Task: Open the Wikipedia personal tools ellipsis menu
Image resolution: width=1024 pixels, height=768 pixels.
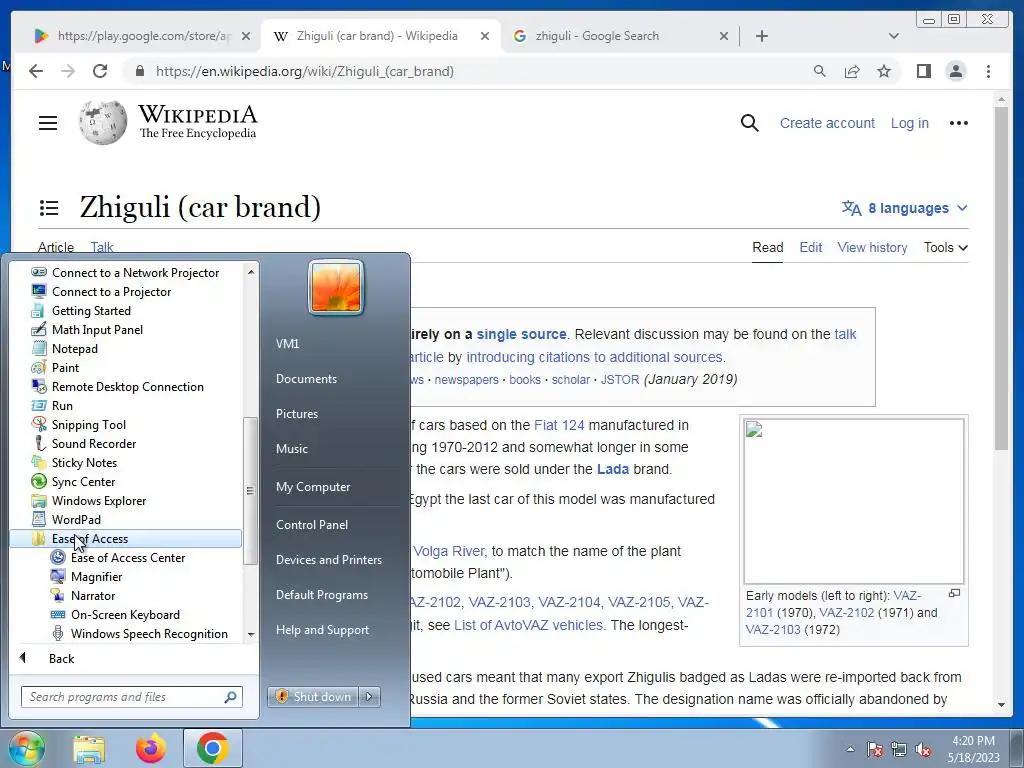Action: pyautogui.click(x=958, y=123)
